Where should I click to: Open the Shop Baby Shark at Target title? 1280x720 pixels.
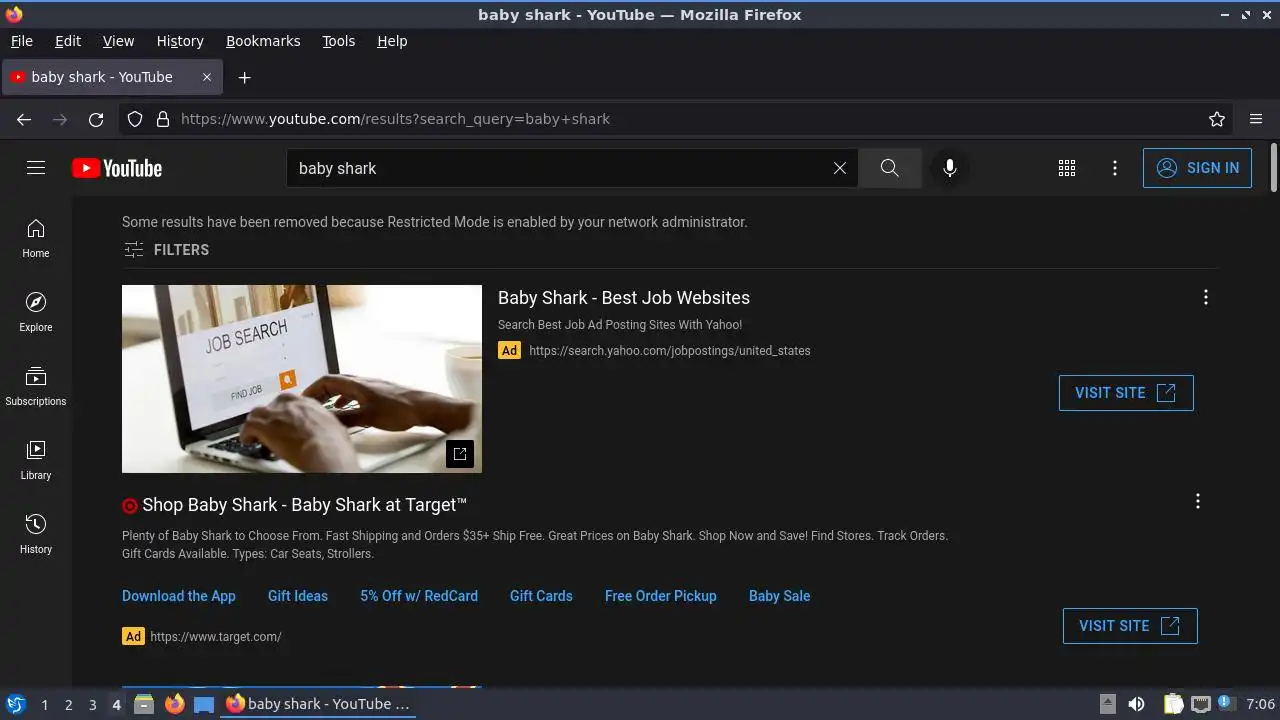pos(305,505)
